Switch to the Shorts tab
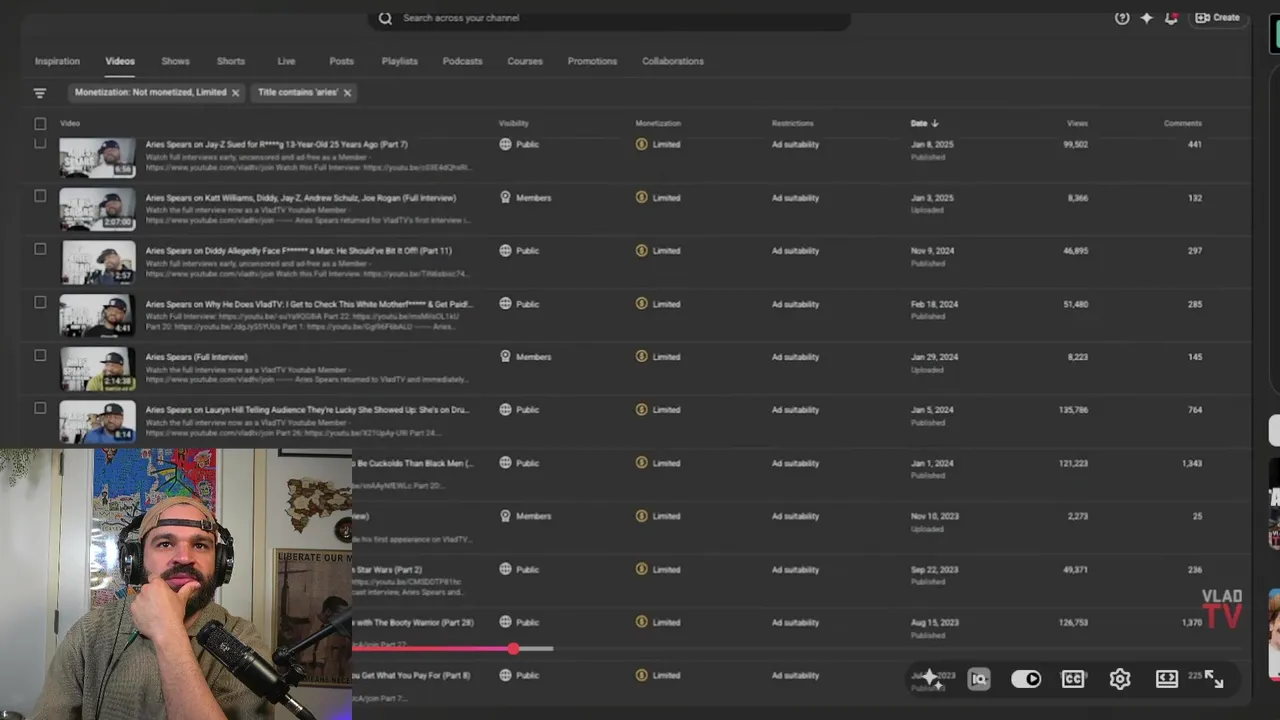 (x=230, y=61)
